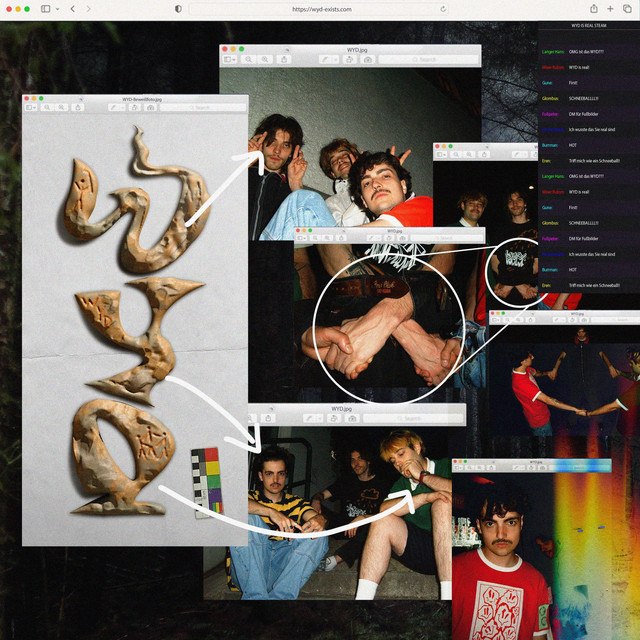Viewport: 640px width, 640px height.
Task: Click search field in top WYD.jpg window
Action: [x=425, y=60]
